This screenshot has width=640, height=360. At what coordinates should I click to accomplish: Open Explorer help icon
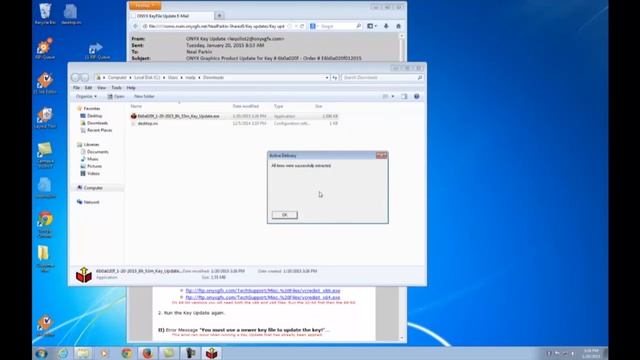tap(416, 97)
